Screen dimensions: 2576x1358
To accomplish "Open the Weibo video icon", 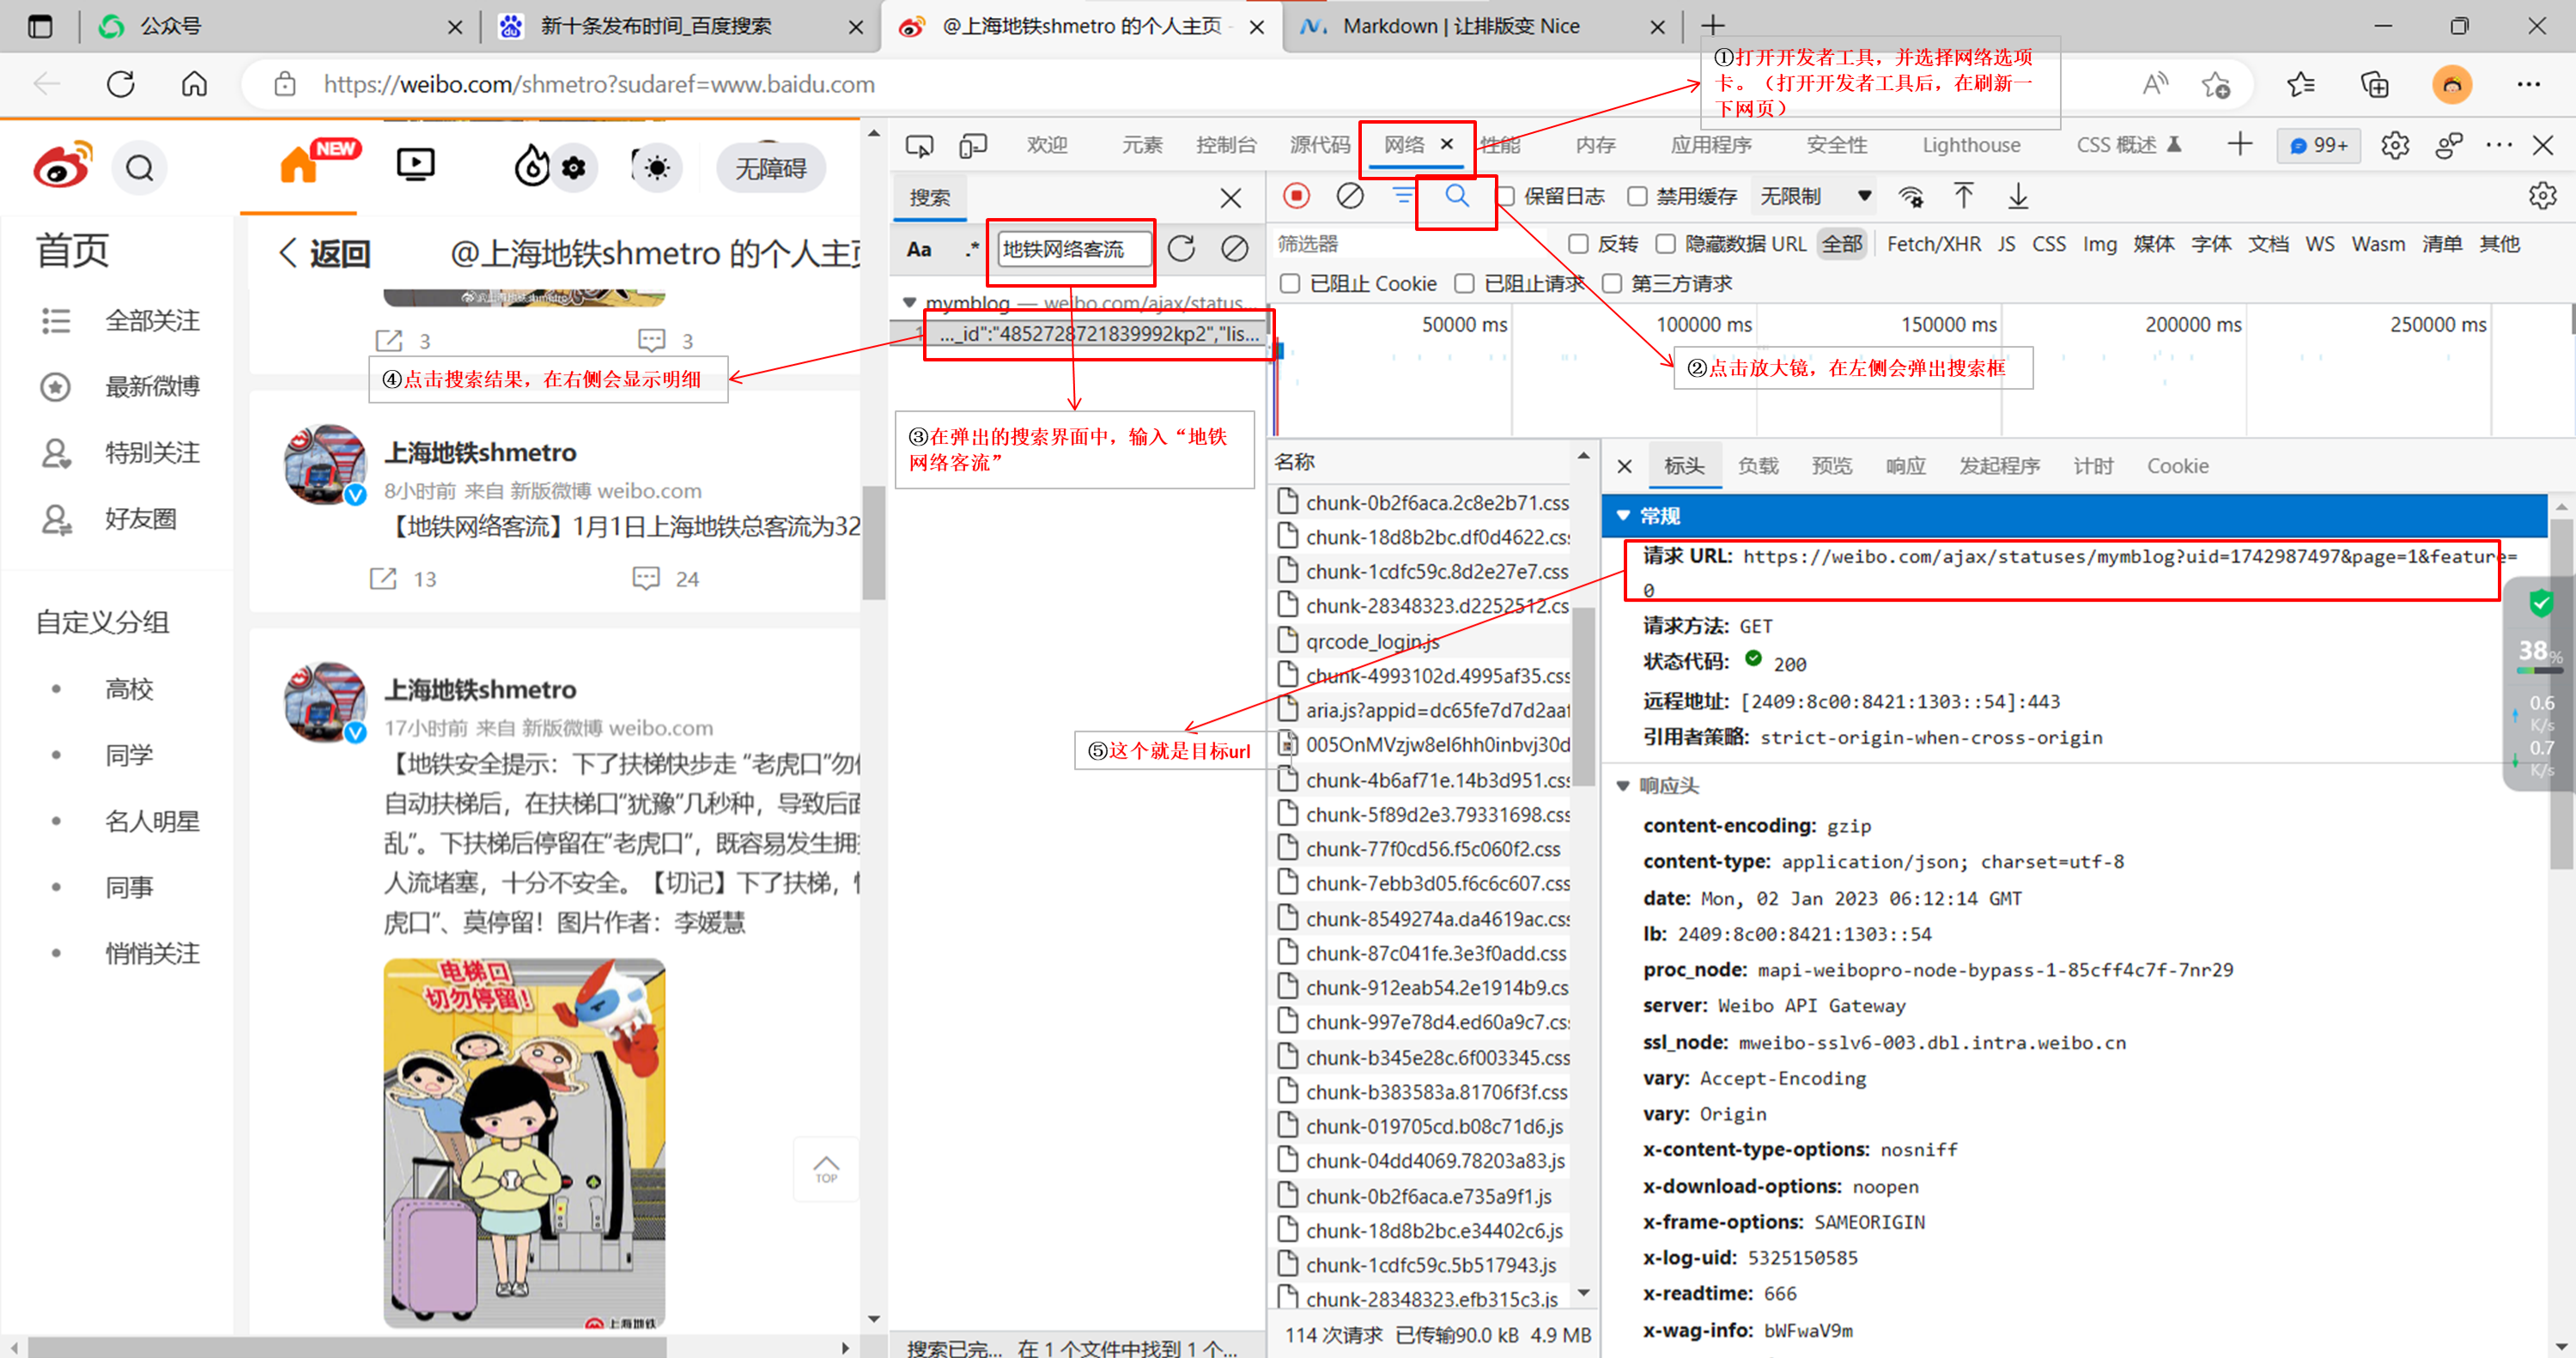I will [x=415, y=165].
